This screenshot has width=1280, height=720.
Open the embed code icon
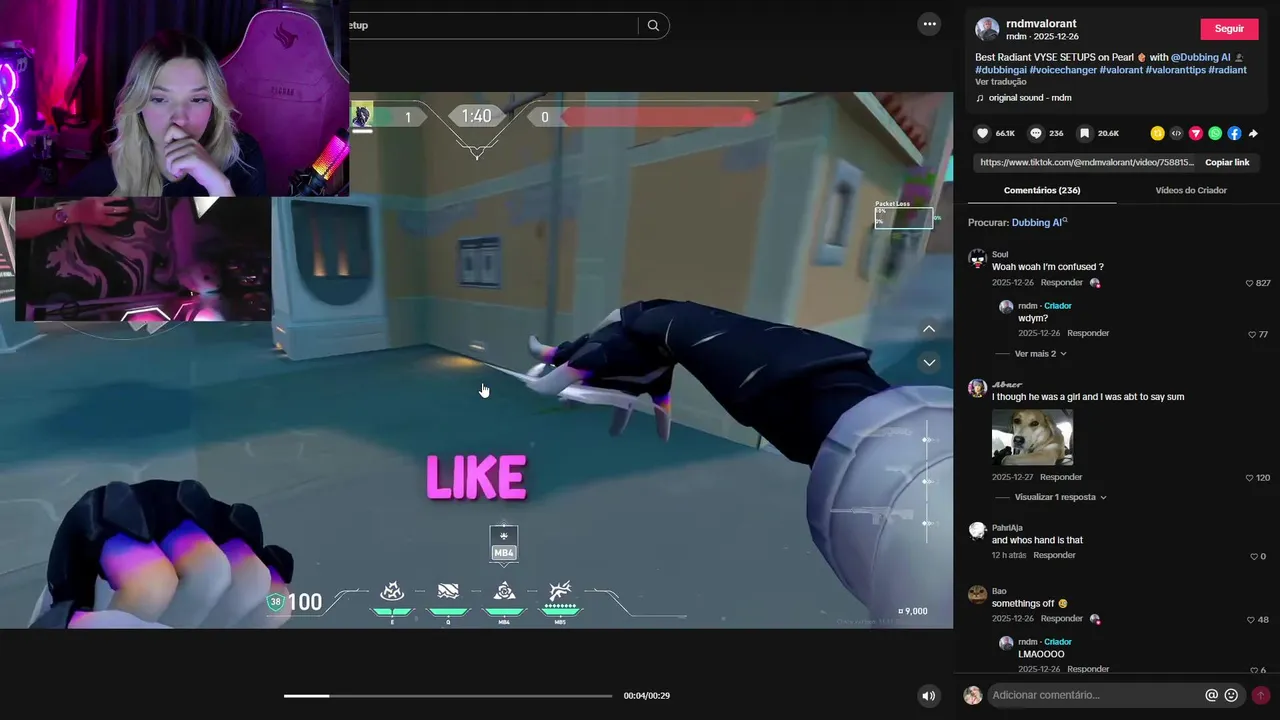pos(1176,133)
